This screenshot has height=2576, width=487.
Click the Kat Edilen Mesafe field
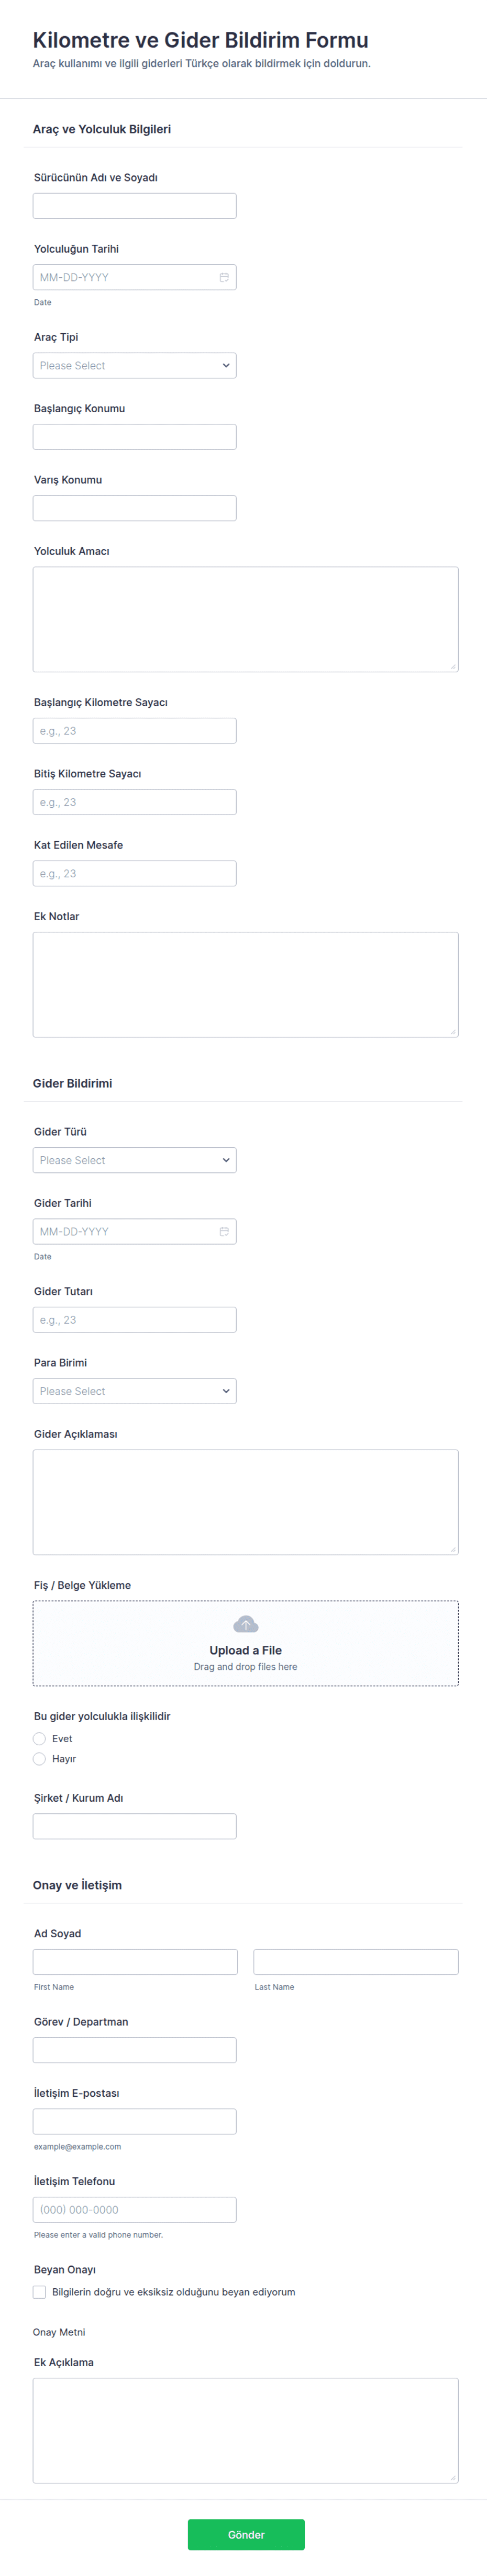pyautogui.click(x=134, y=873)
